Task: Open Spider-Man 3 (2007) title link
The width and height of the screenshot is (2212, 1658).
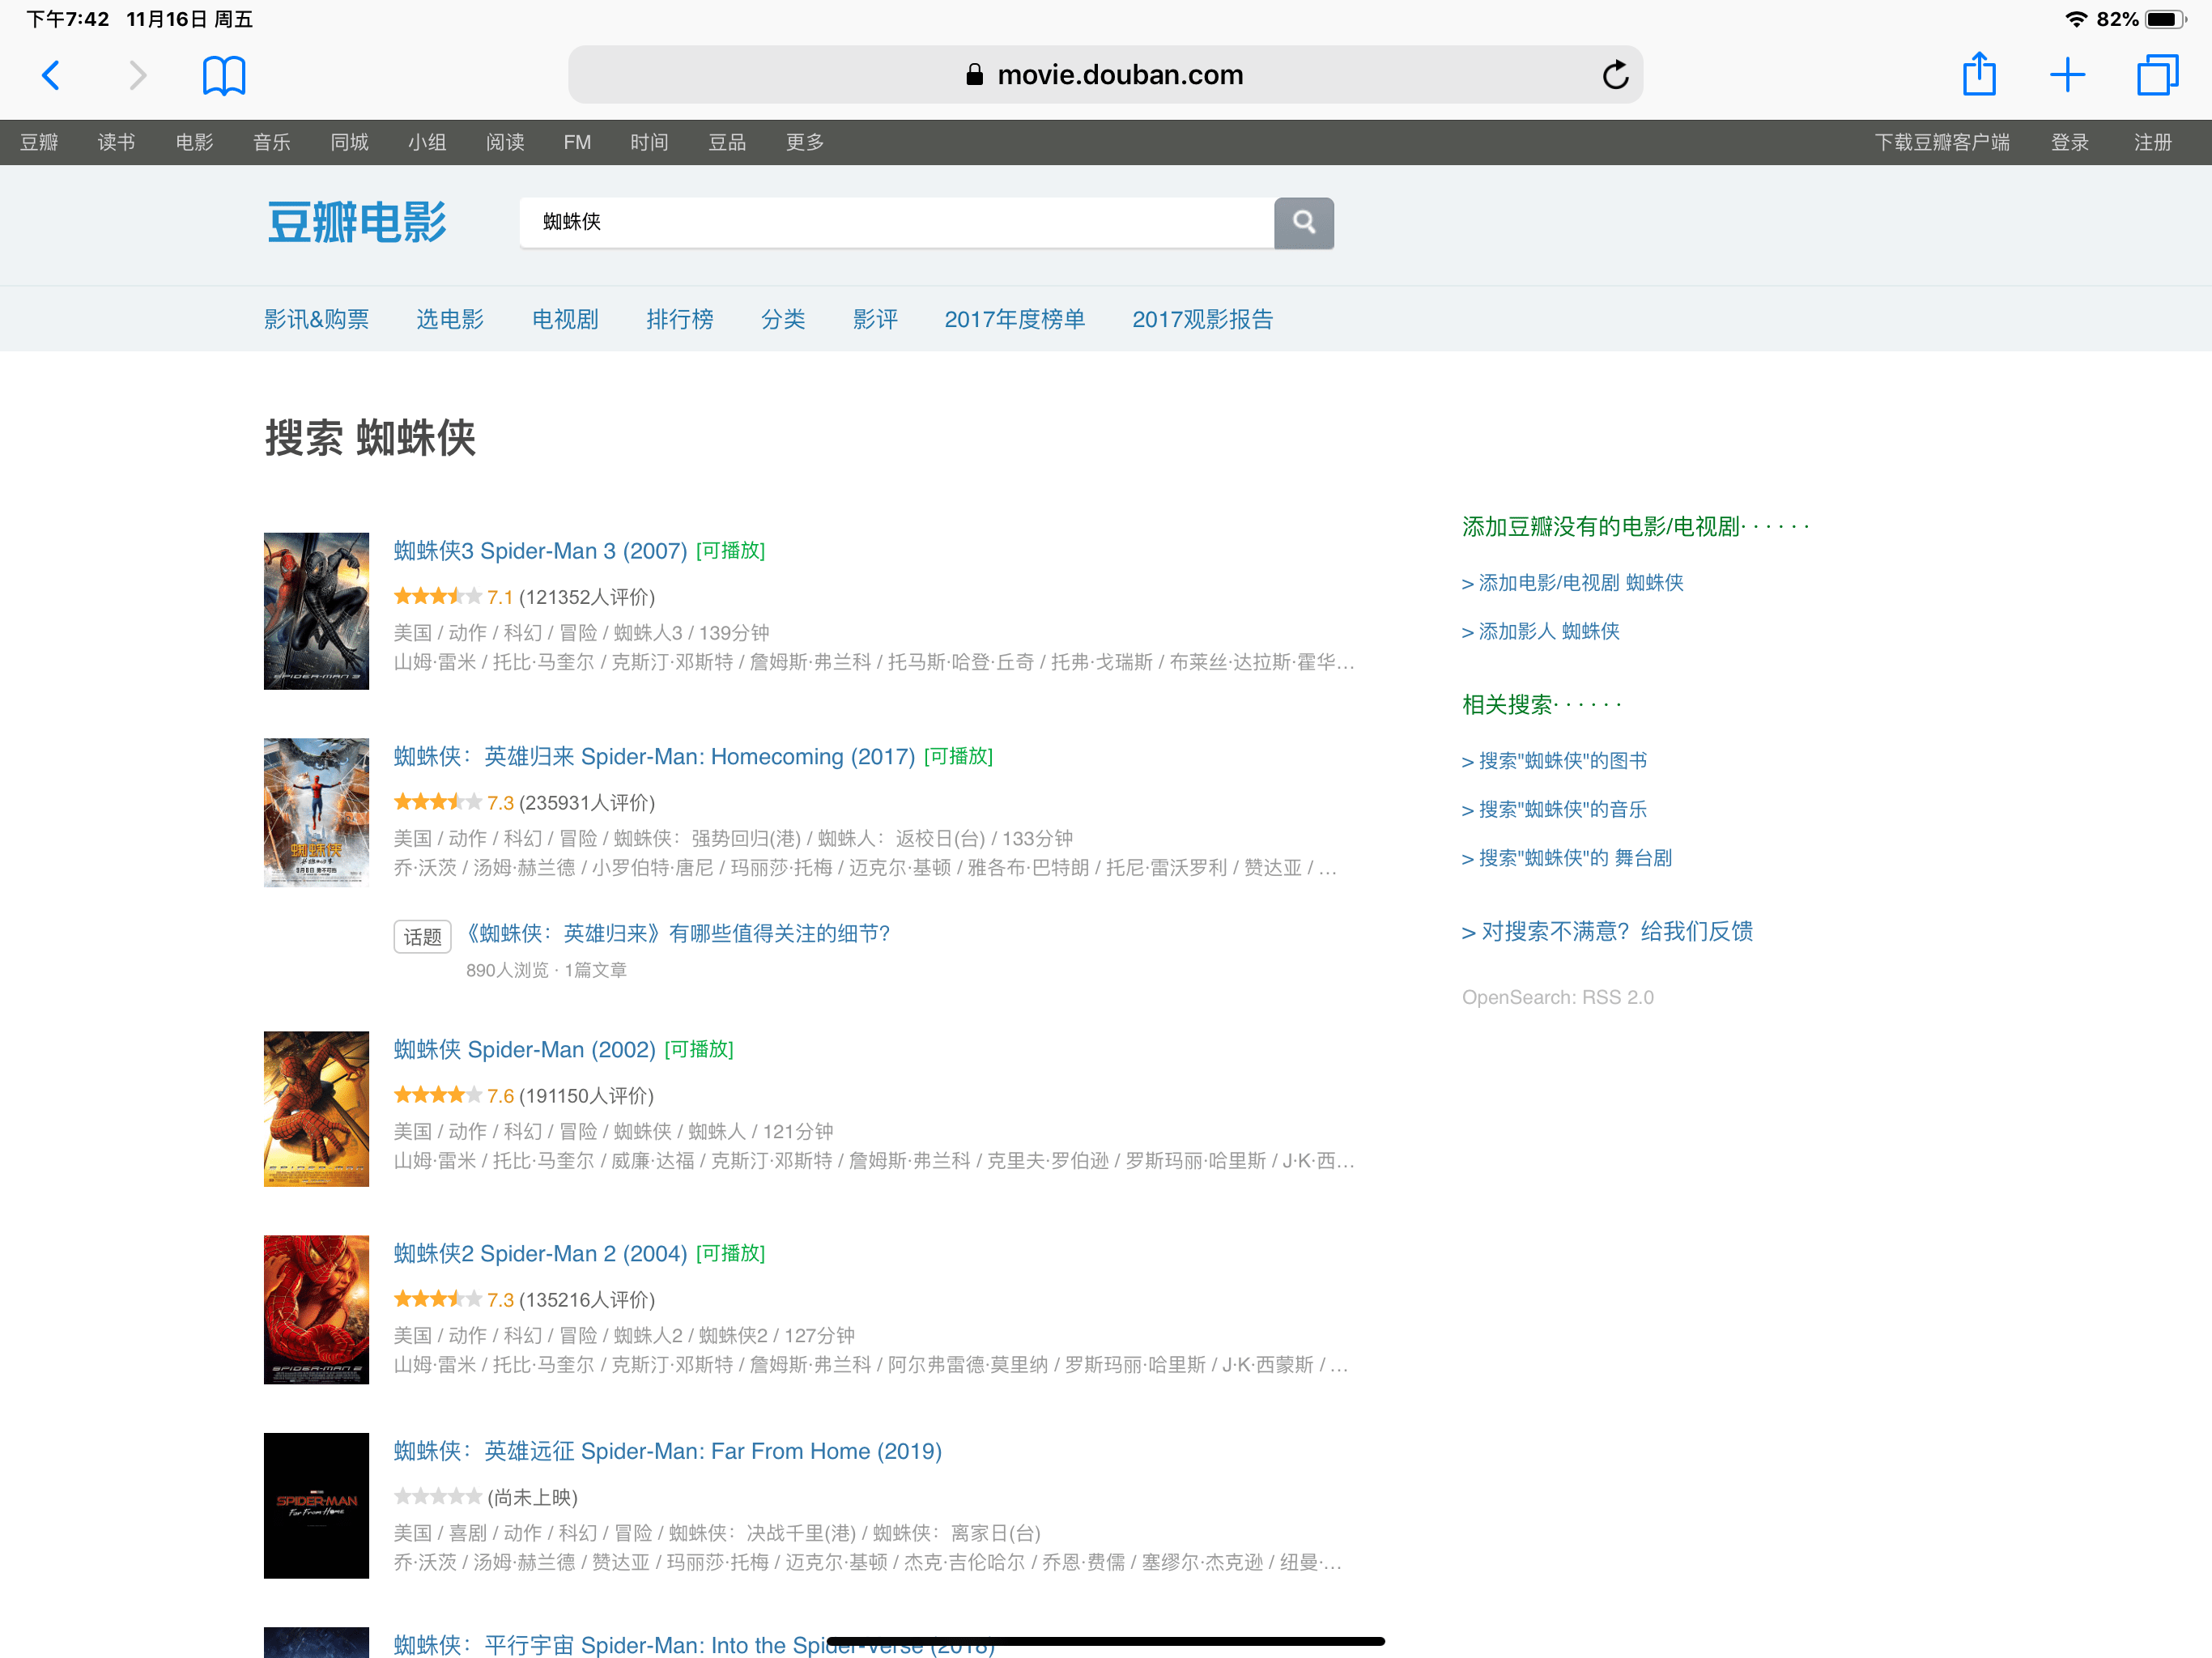Action: (540, 551)
